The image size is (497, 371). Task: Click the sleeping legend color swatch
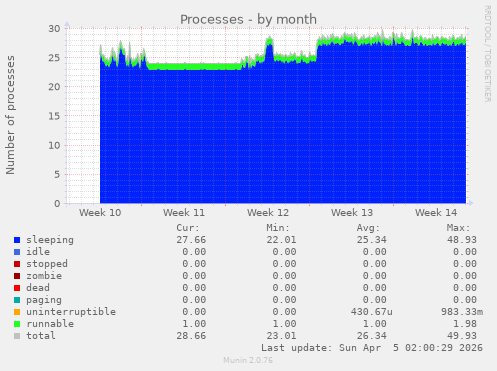point(17,240)
